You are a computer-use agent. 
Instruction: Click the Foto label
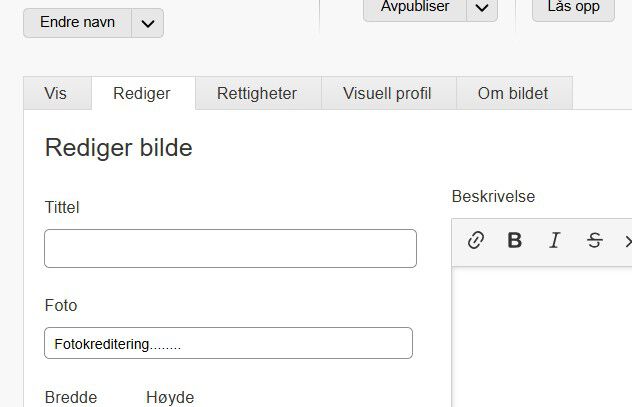click(x=61, y=305)
